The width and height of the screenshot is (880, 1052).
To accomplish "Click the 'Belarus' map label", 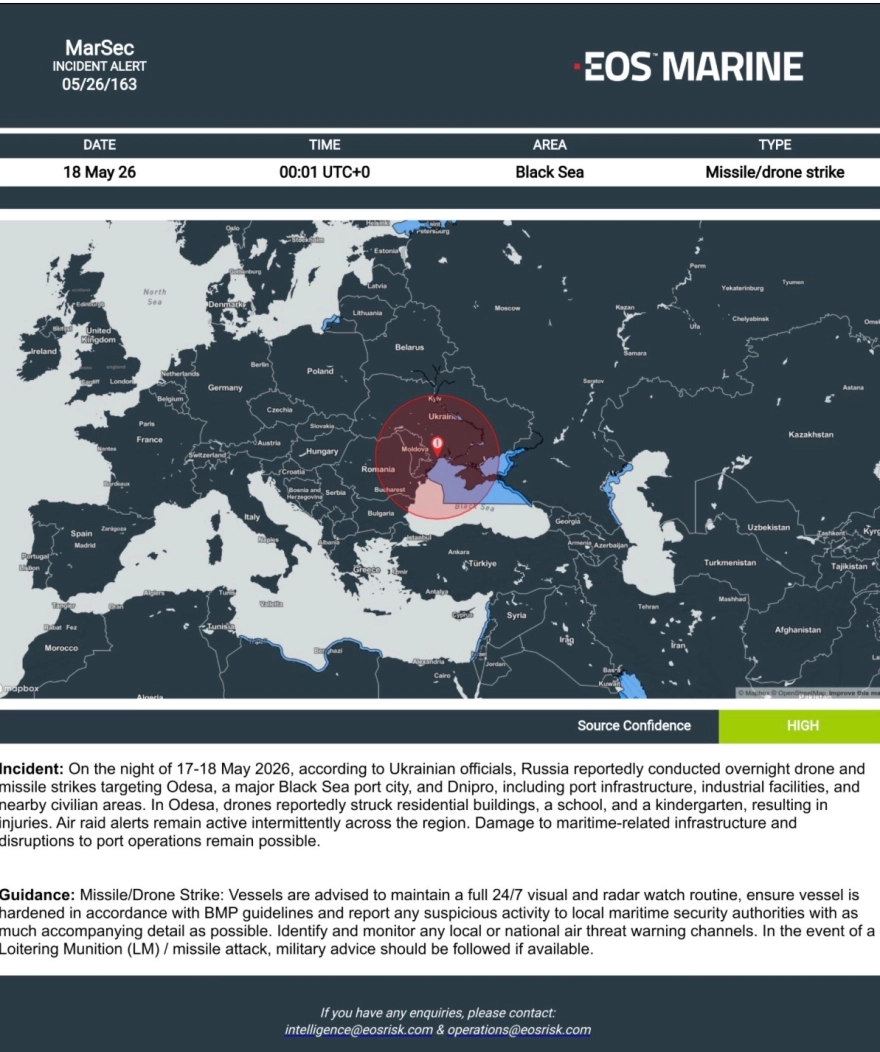I will coord(409,348).
